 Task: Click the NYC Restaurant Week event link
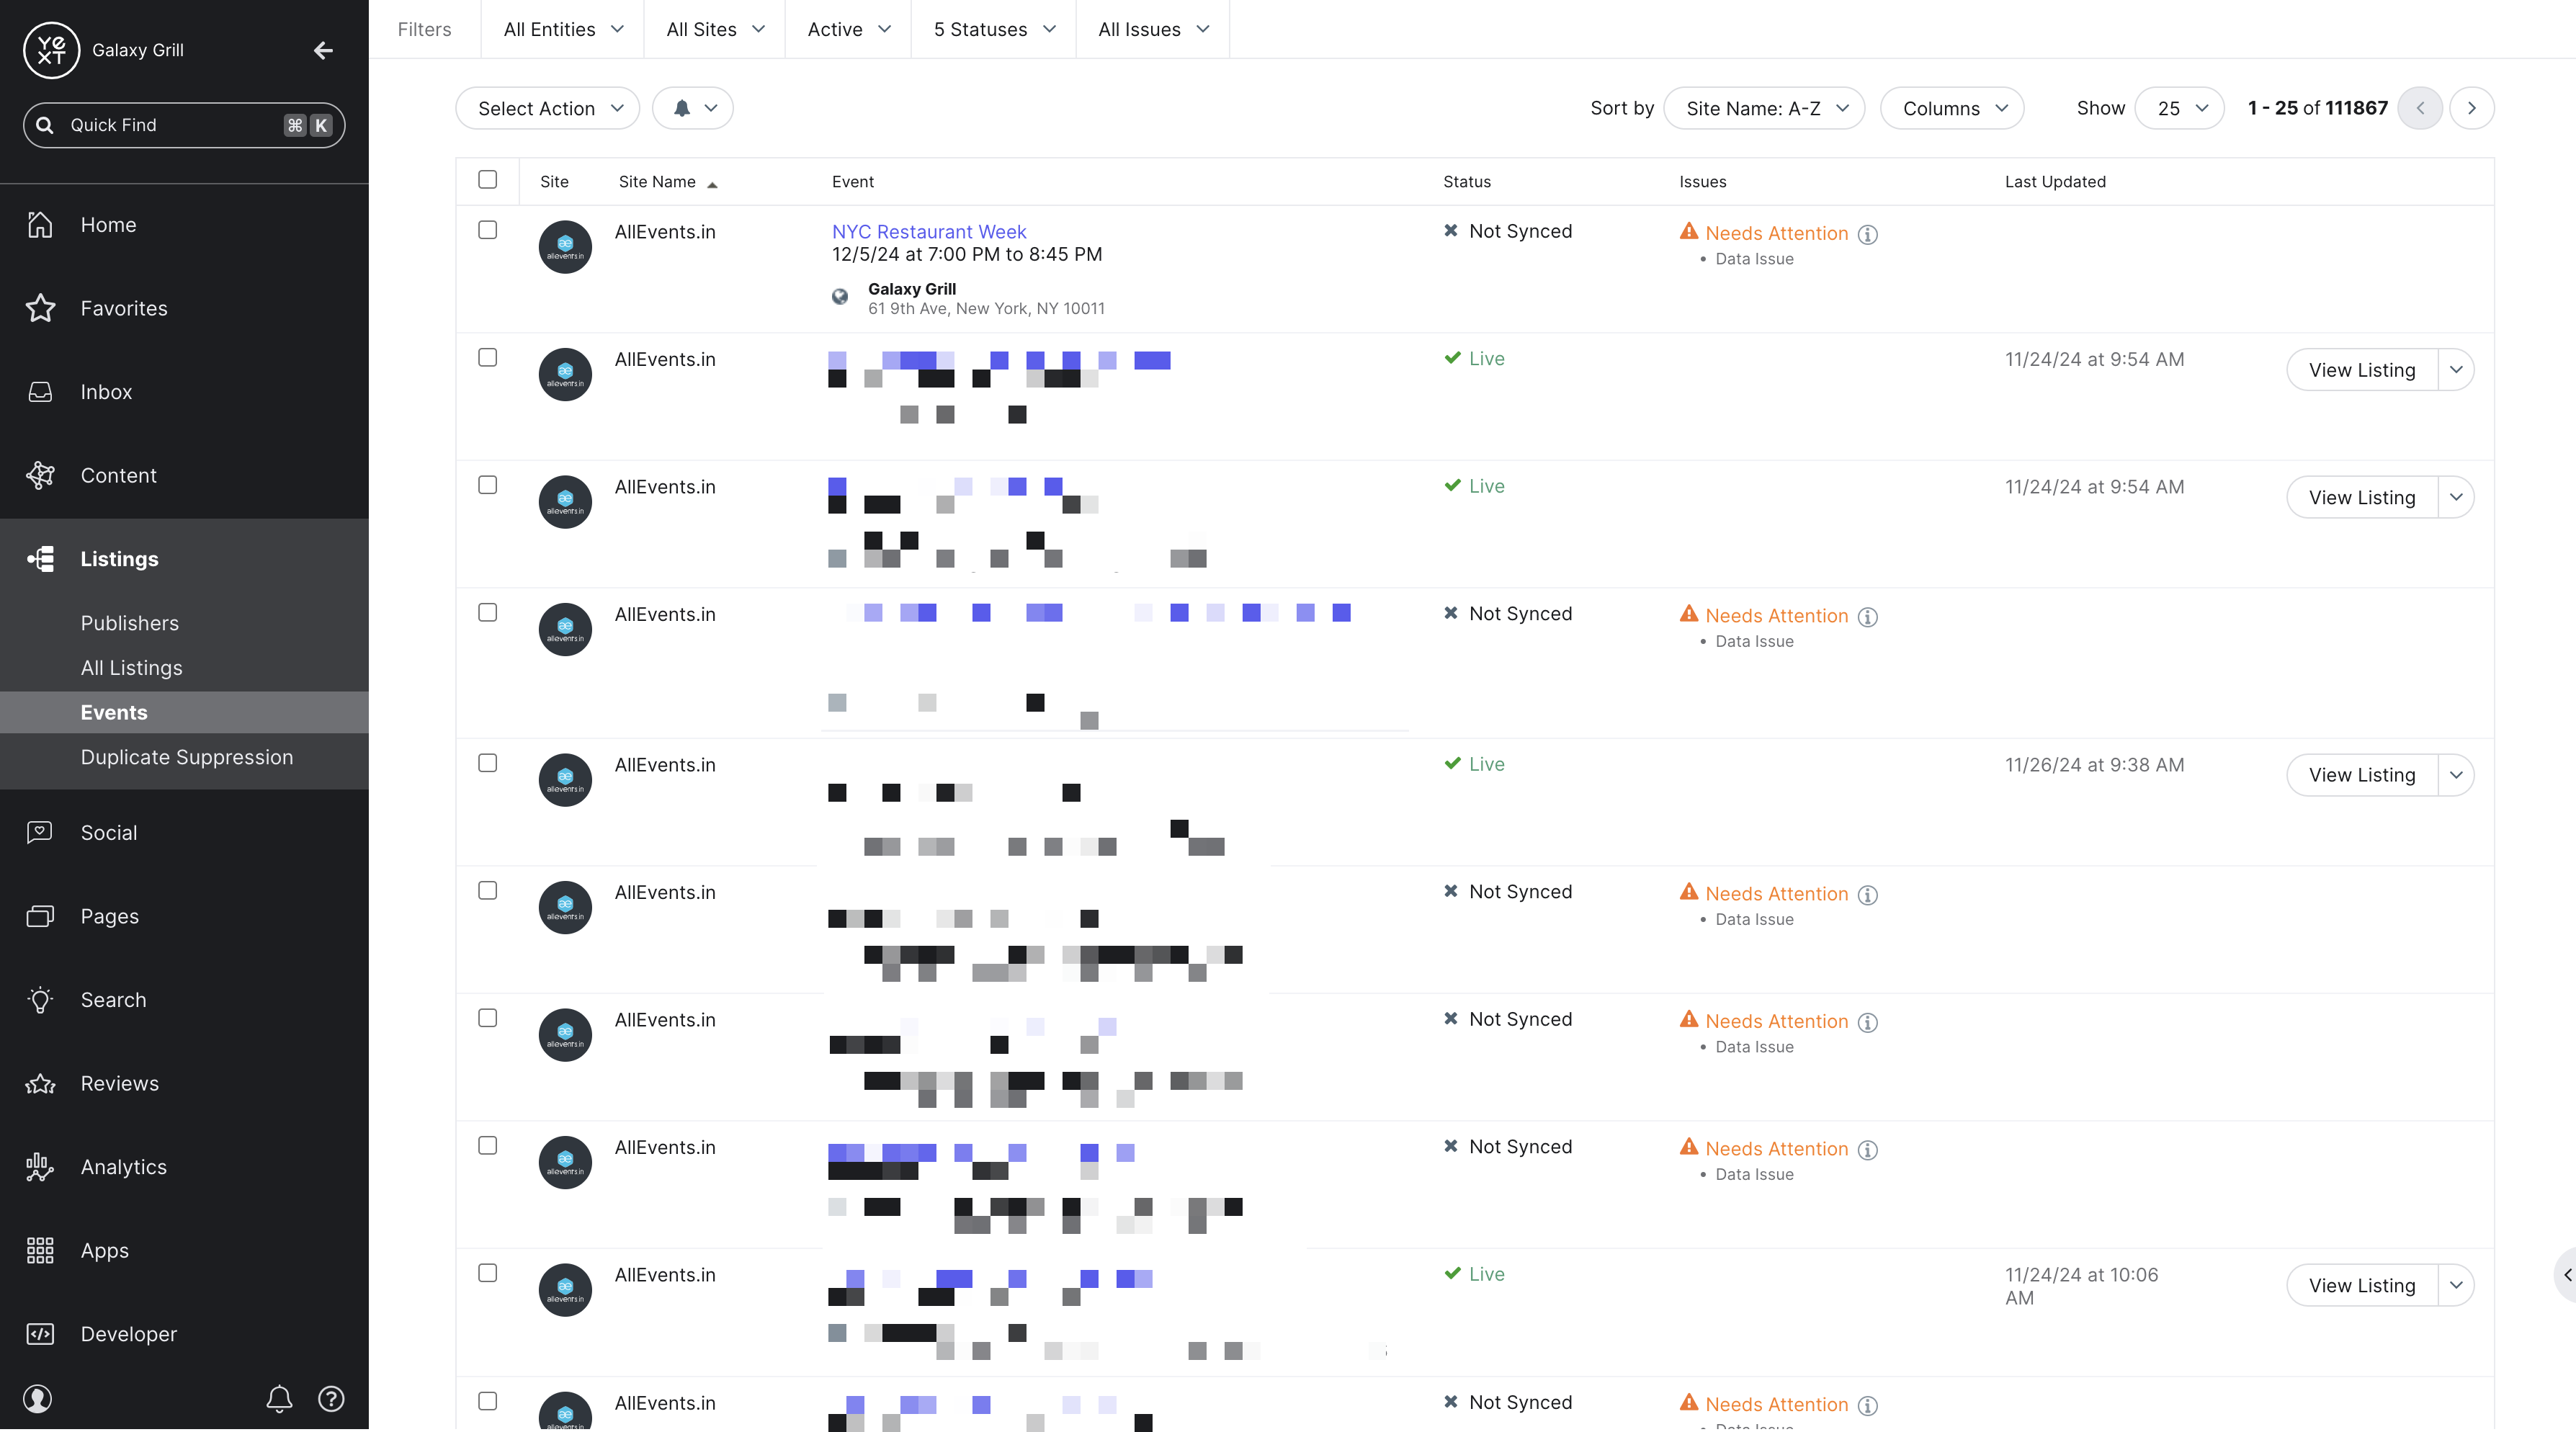coord(929,231)
